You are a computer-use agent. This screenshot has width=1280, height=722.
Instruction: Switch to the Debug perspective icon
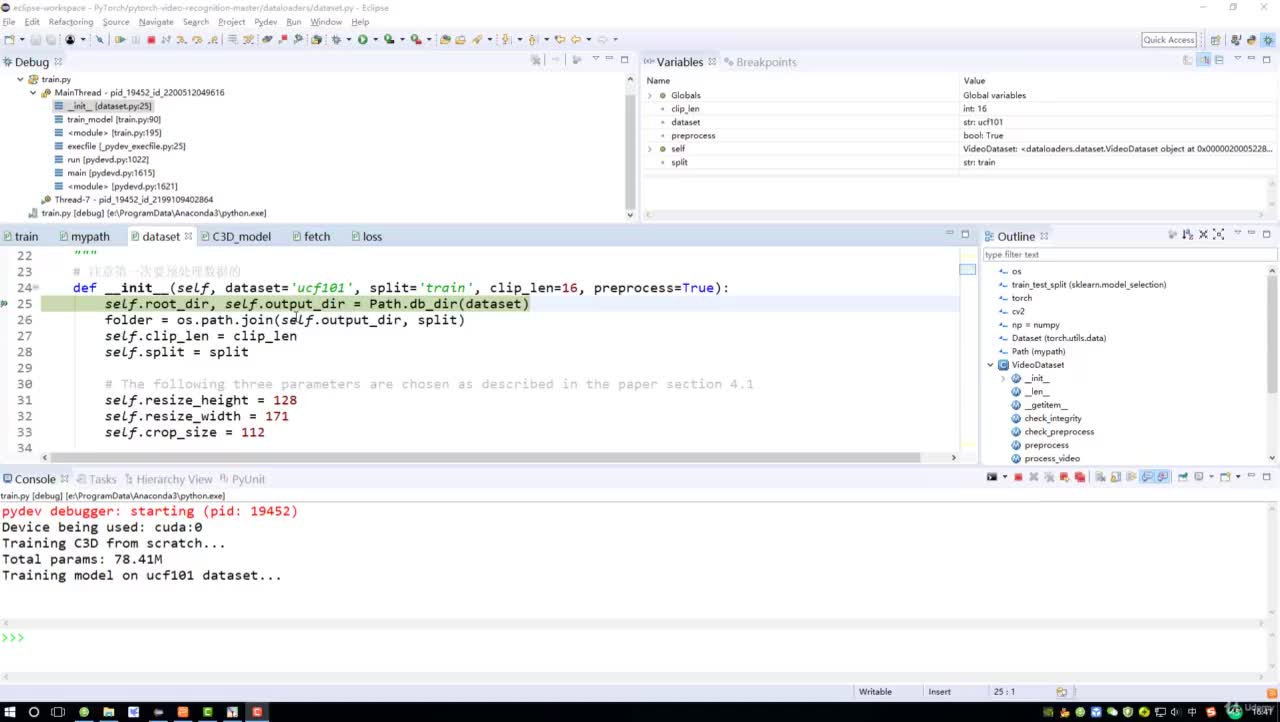(1268, 40)
